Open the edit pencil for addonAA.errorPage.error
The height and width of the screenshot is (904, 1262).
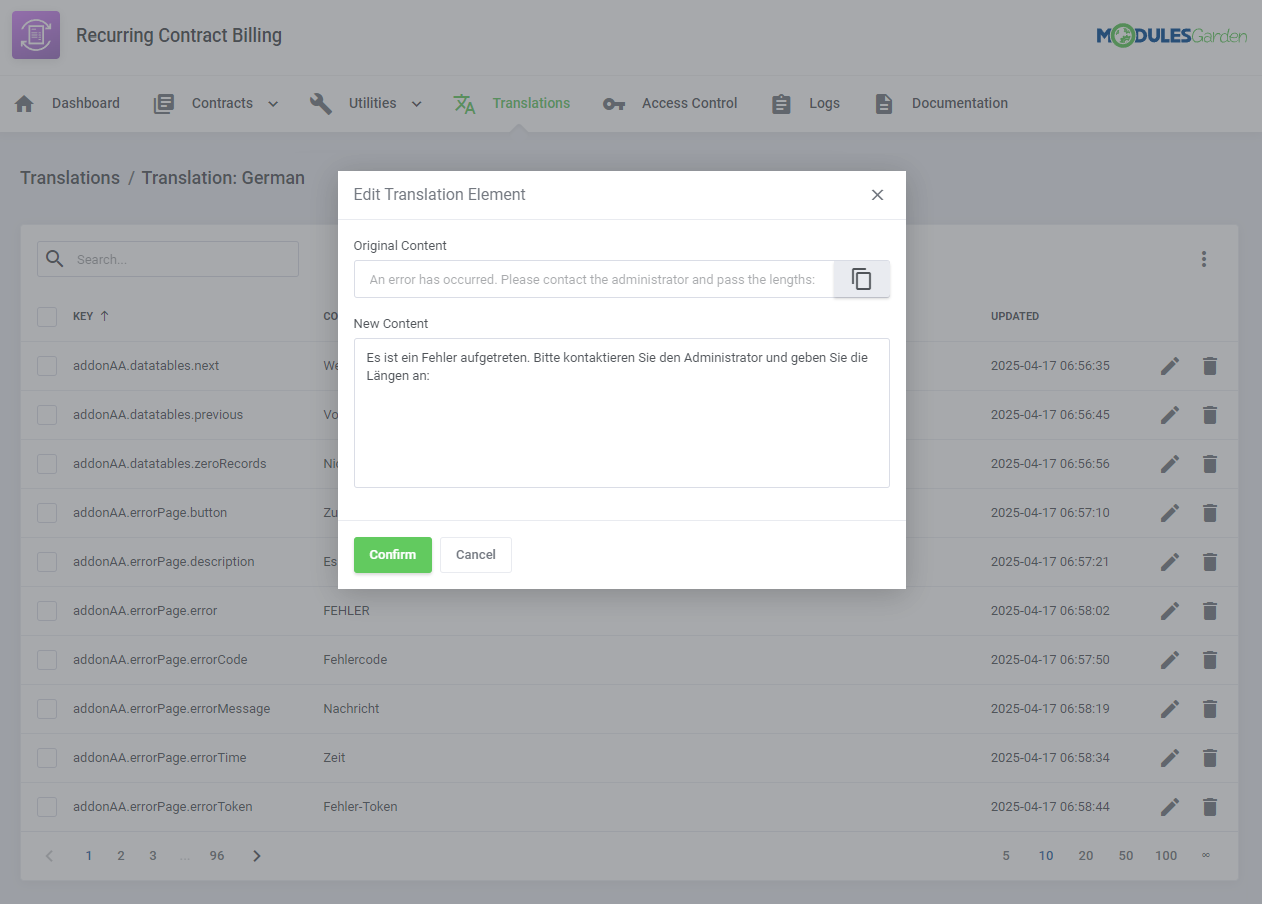click(x=1169, y=610)
